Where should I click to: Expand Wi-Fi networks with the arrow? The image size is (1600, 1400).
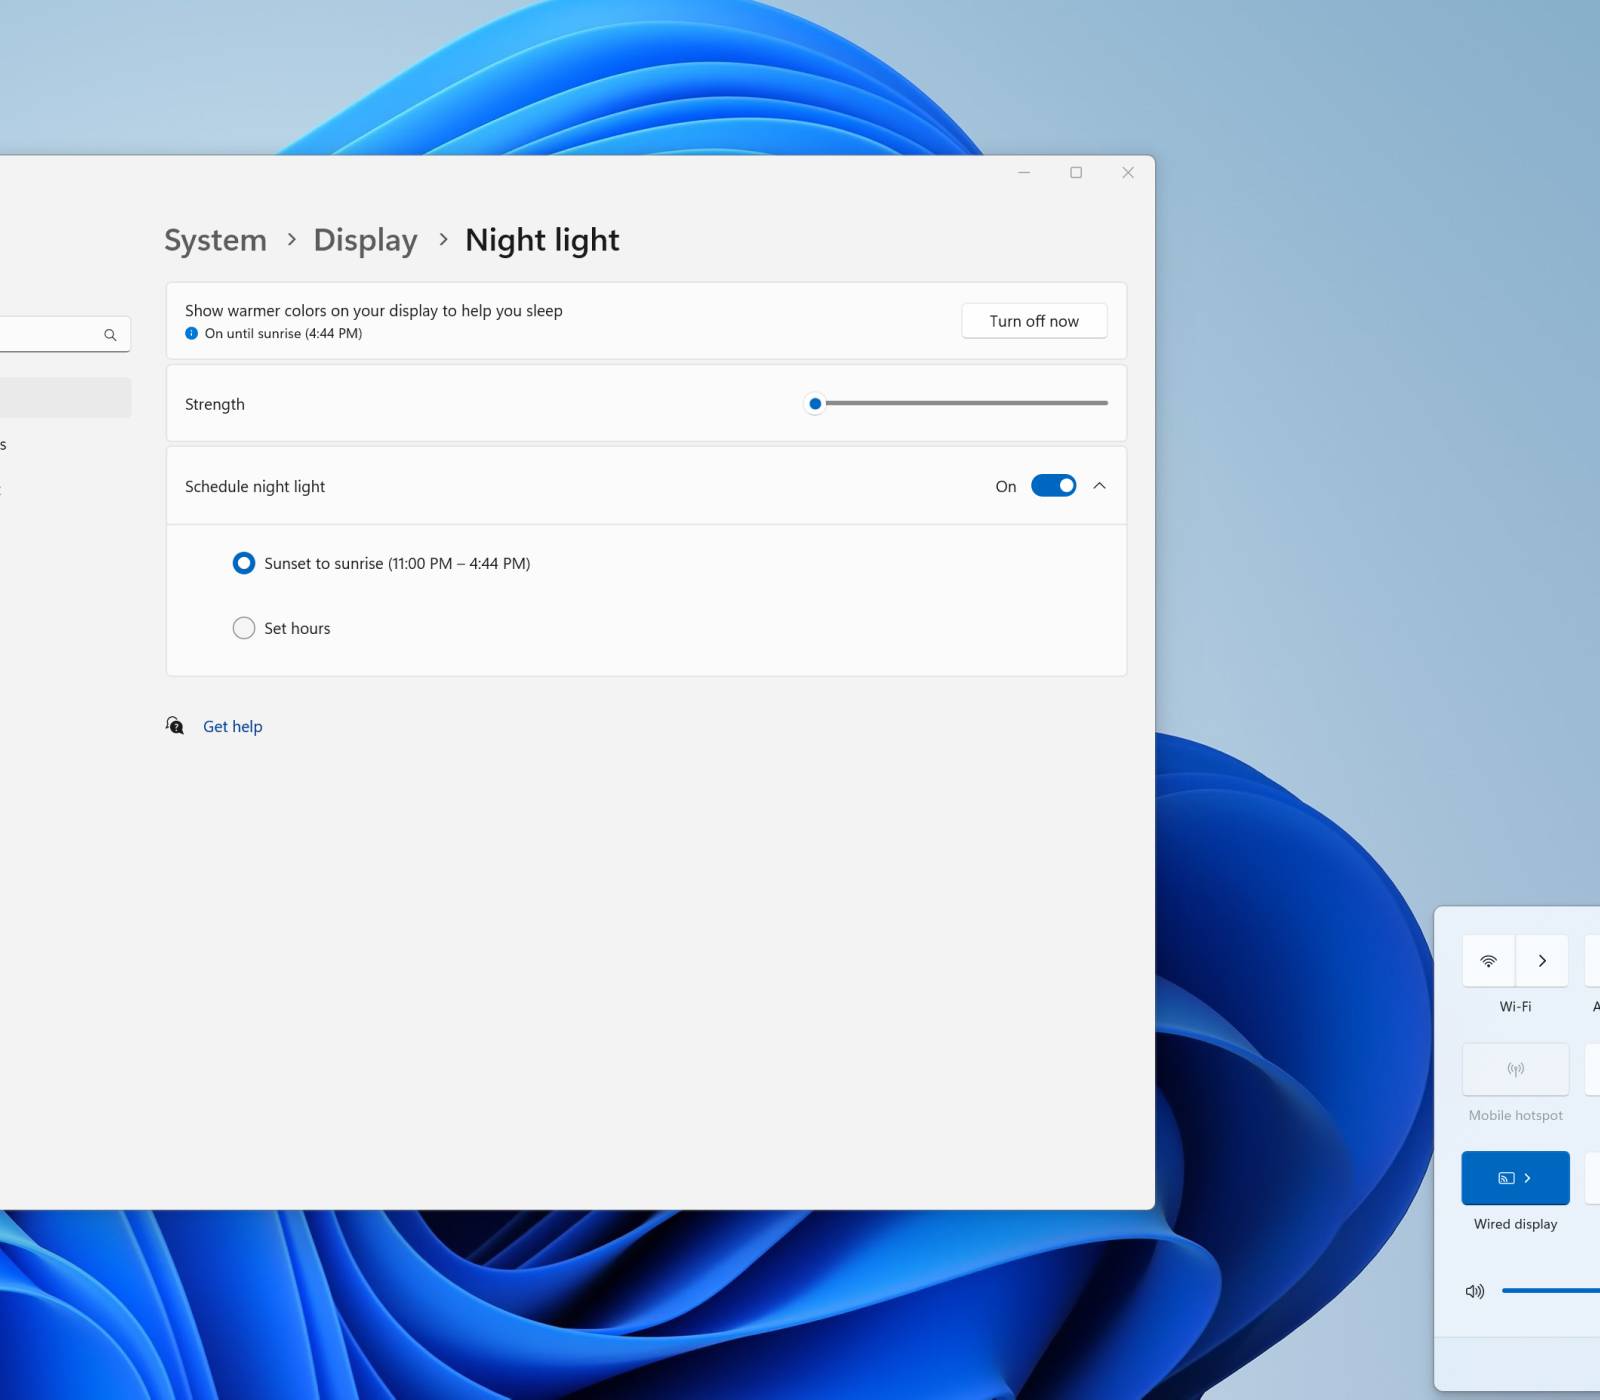(1542, 961)
